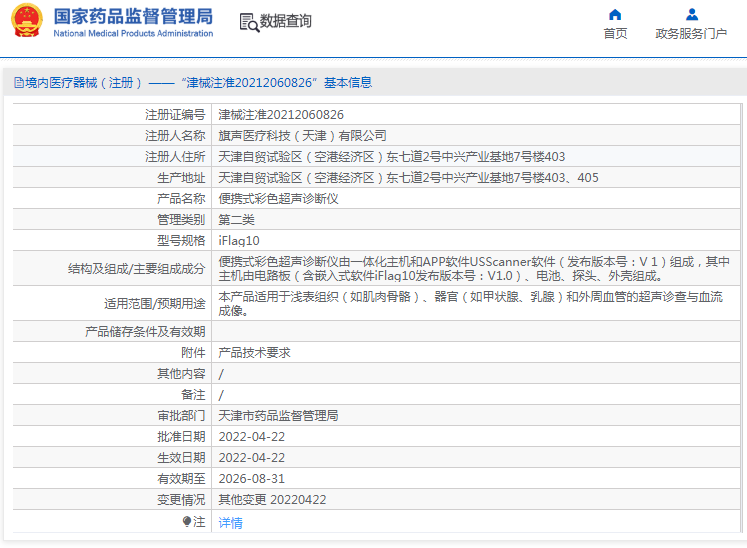Click the 产品名称 row label
747x548 pixels.
[x=182, y=199]
